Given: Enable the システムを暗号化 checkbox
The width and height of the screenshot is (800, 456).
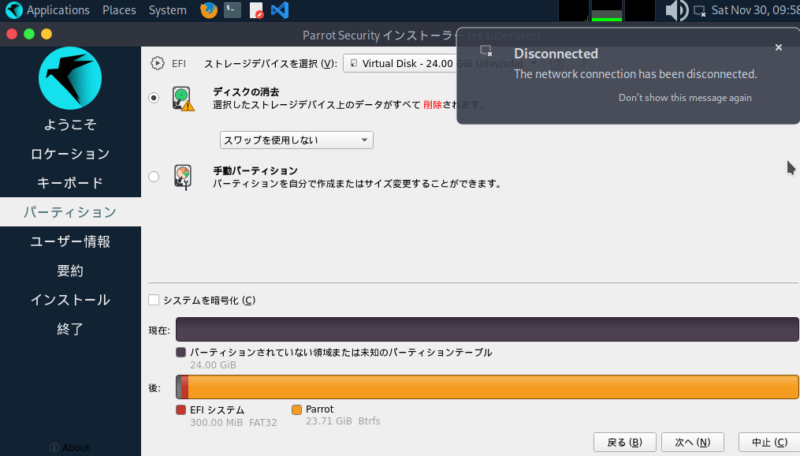Looking at the screenshot, I should point(154,300).
